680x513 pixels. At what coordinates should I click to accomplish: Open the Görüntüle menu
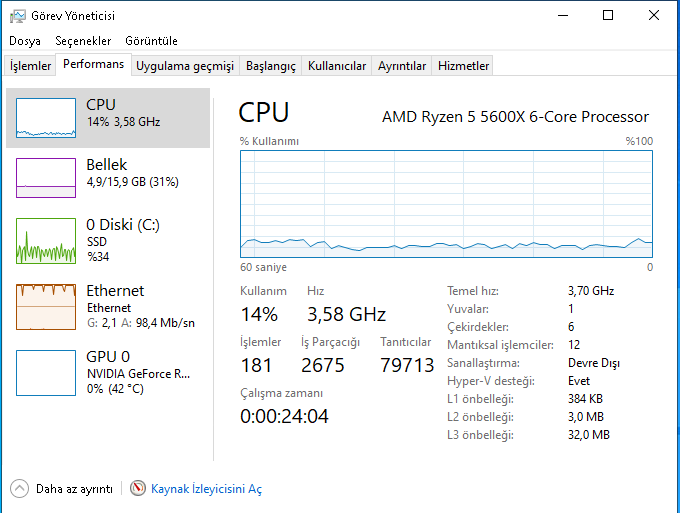[151, 41]
